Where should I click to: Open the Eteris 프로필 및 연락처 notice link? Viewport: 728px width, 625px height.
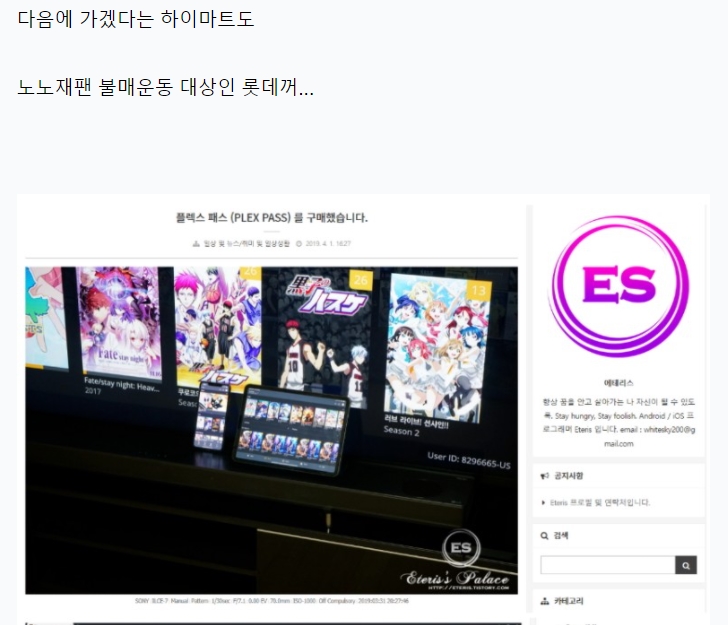click(x=599, y=502)
